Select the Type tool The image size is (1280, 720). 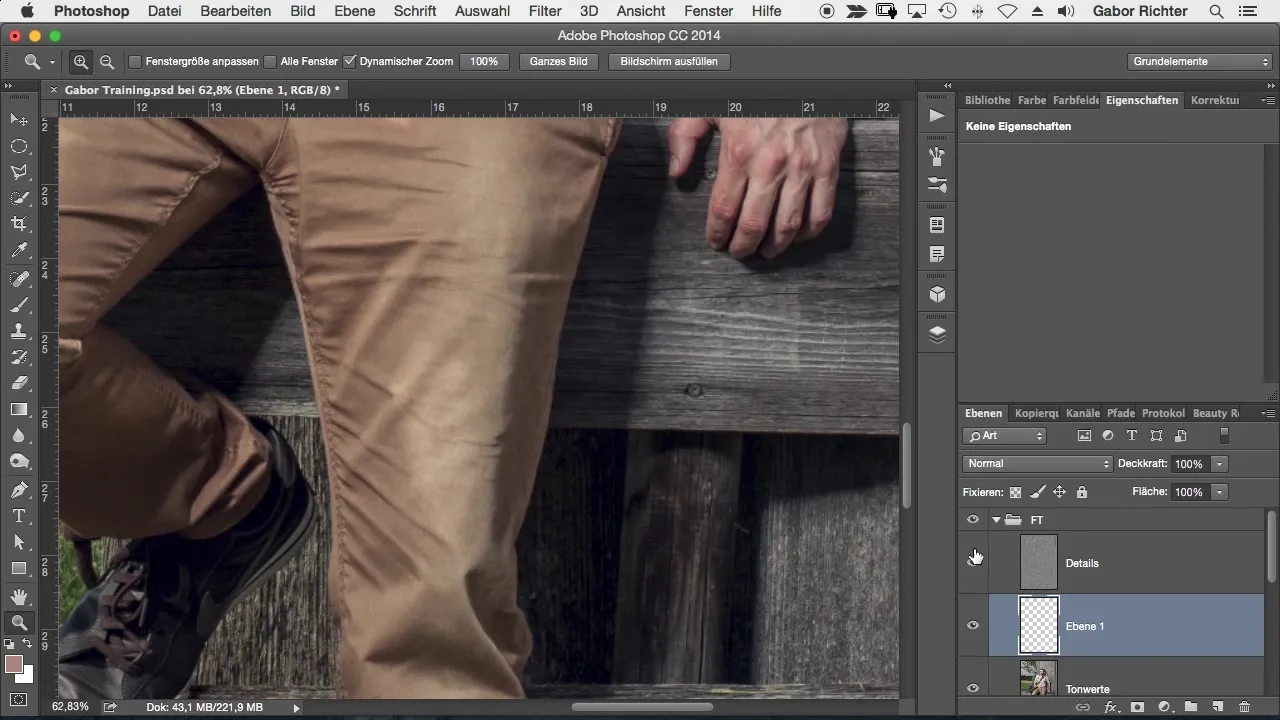19,516
